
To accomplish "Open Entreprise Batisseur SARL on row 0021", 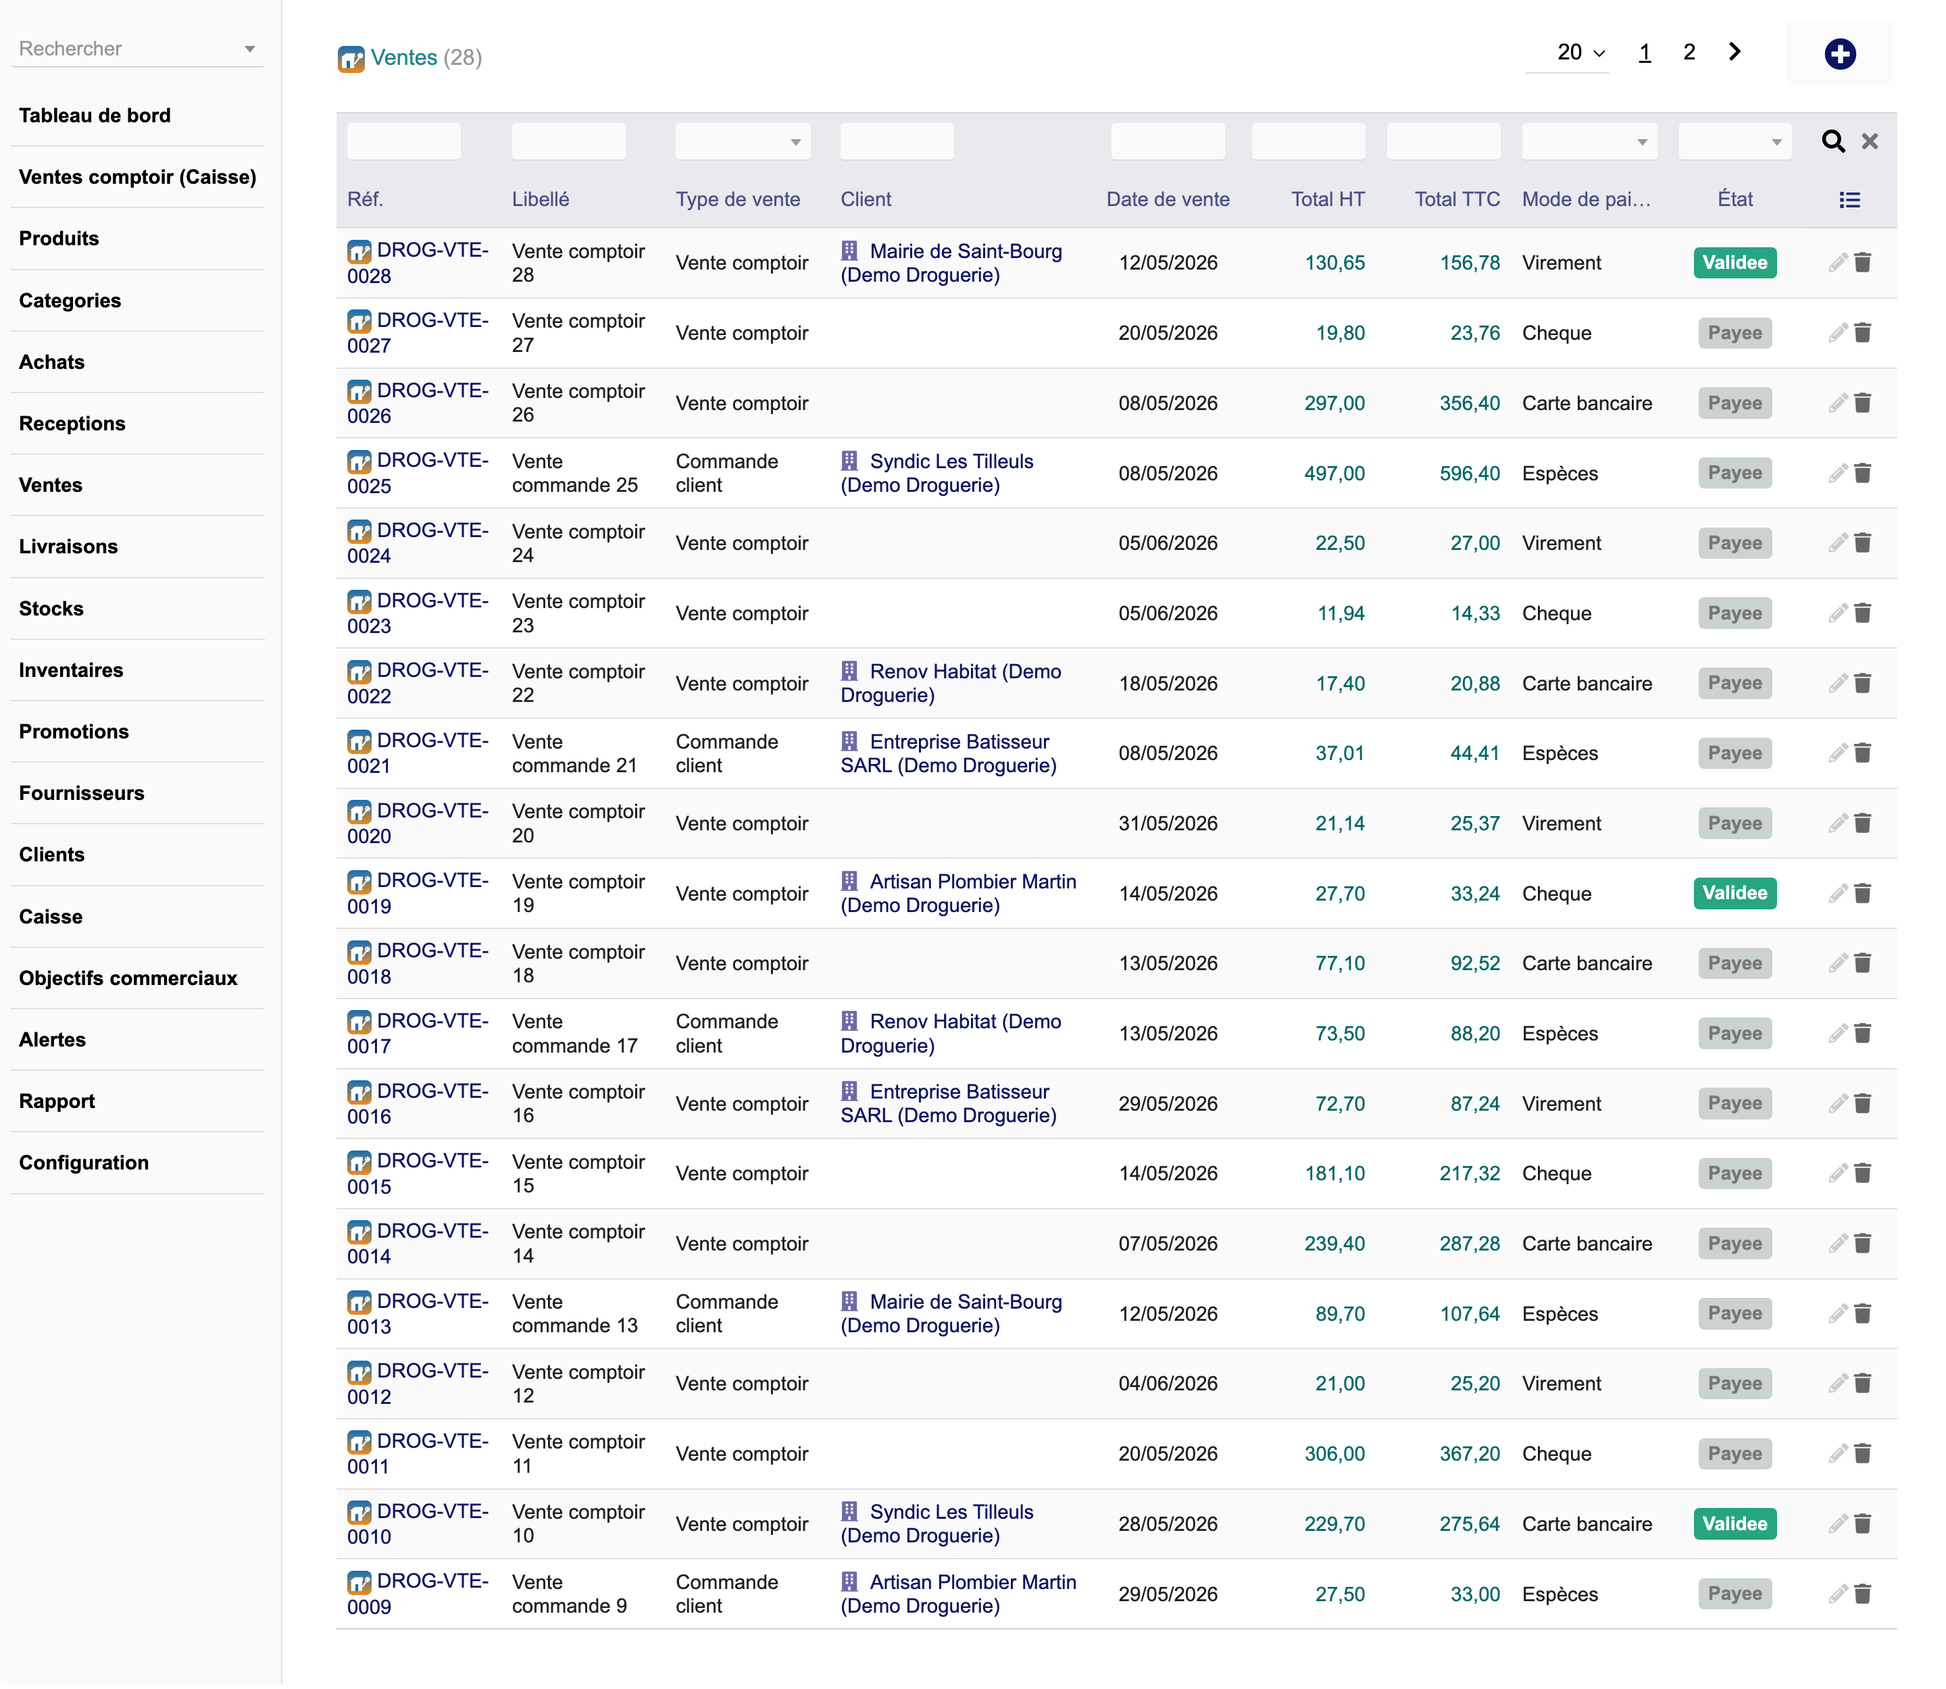I will pyautogui.click(x=948, y=753).
